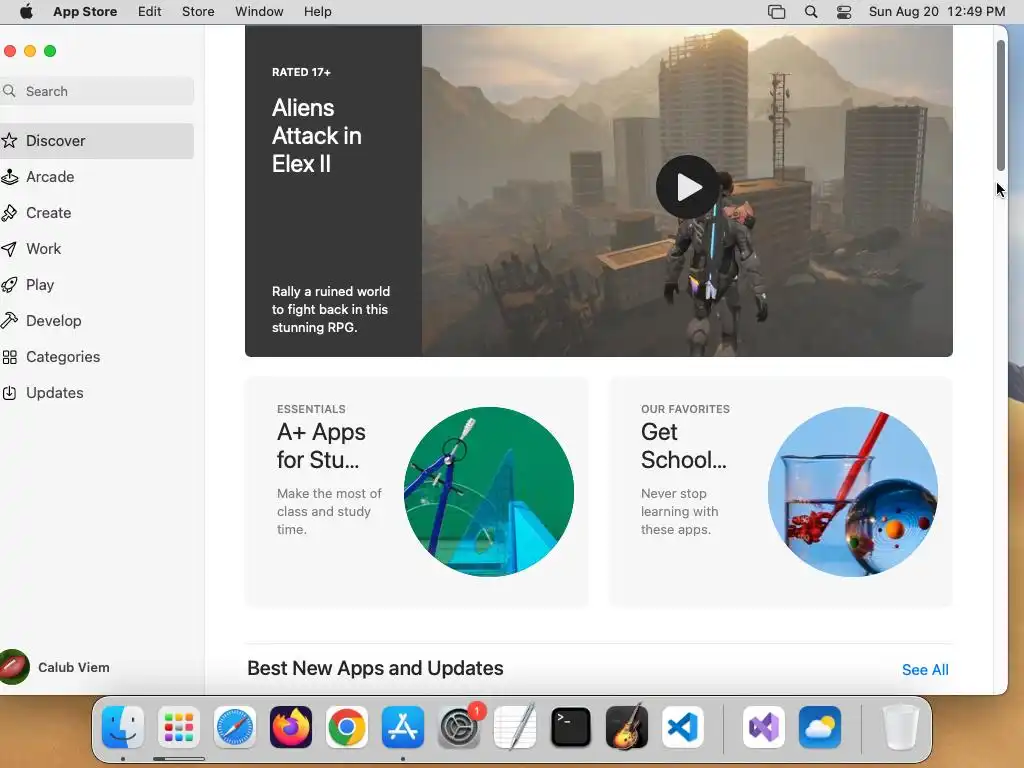Open the Help menu
The image size is (1024, 768).
tap(317, 12)
